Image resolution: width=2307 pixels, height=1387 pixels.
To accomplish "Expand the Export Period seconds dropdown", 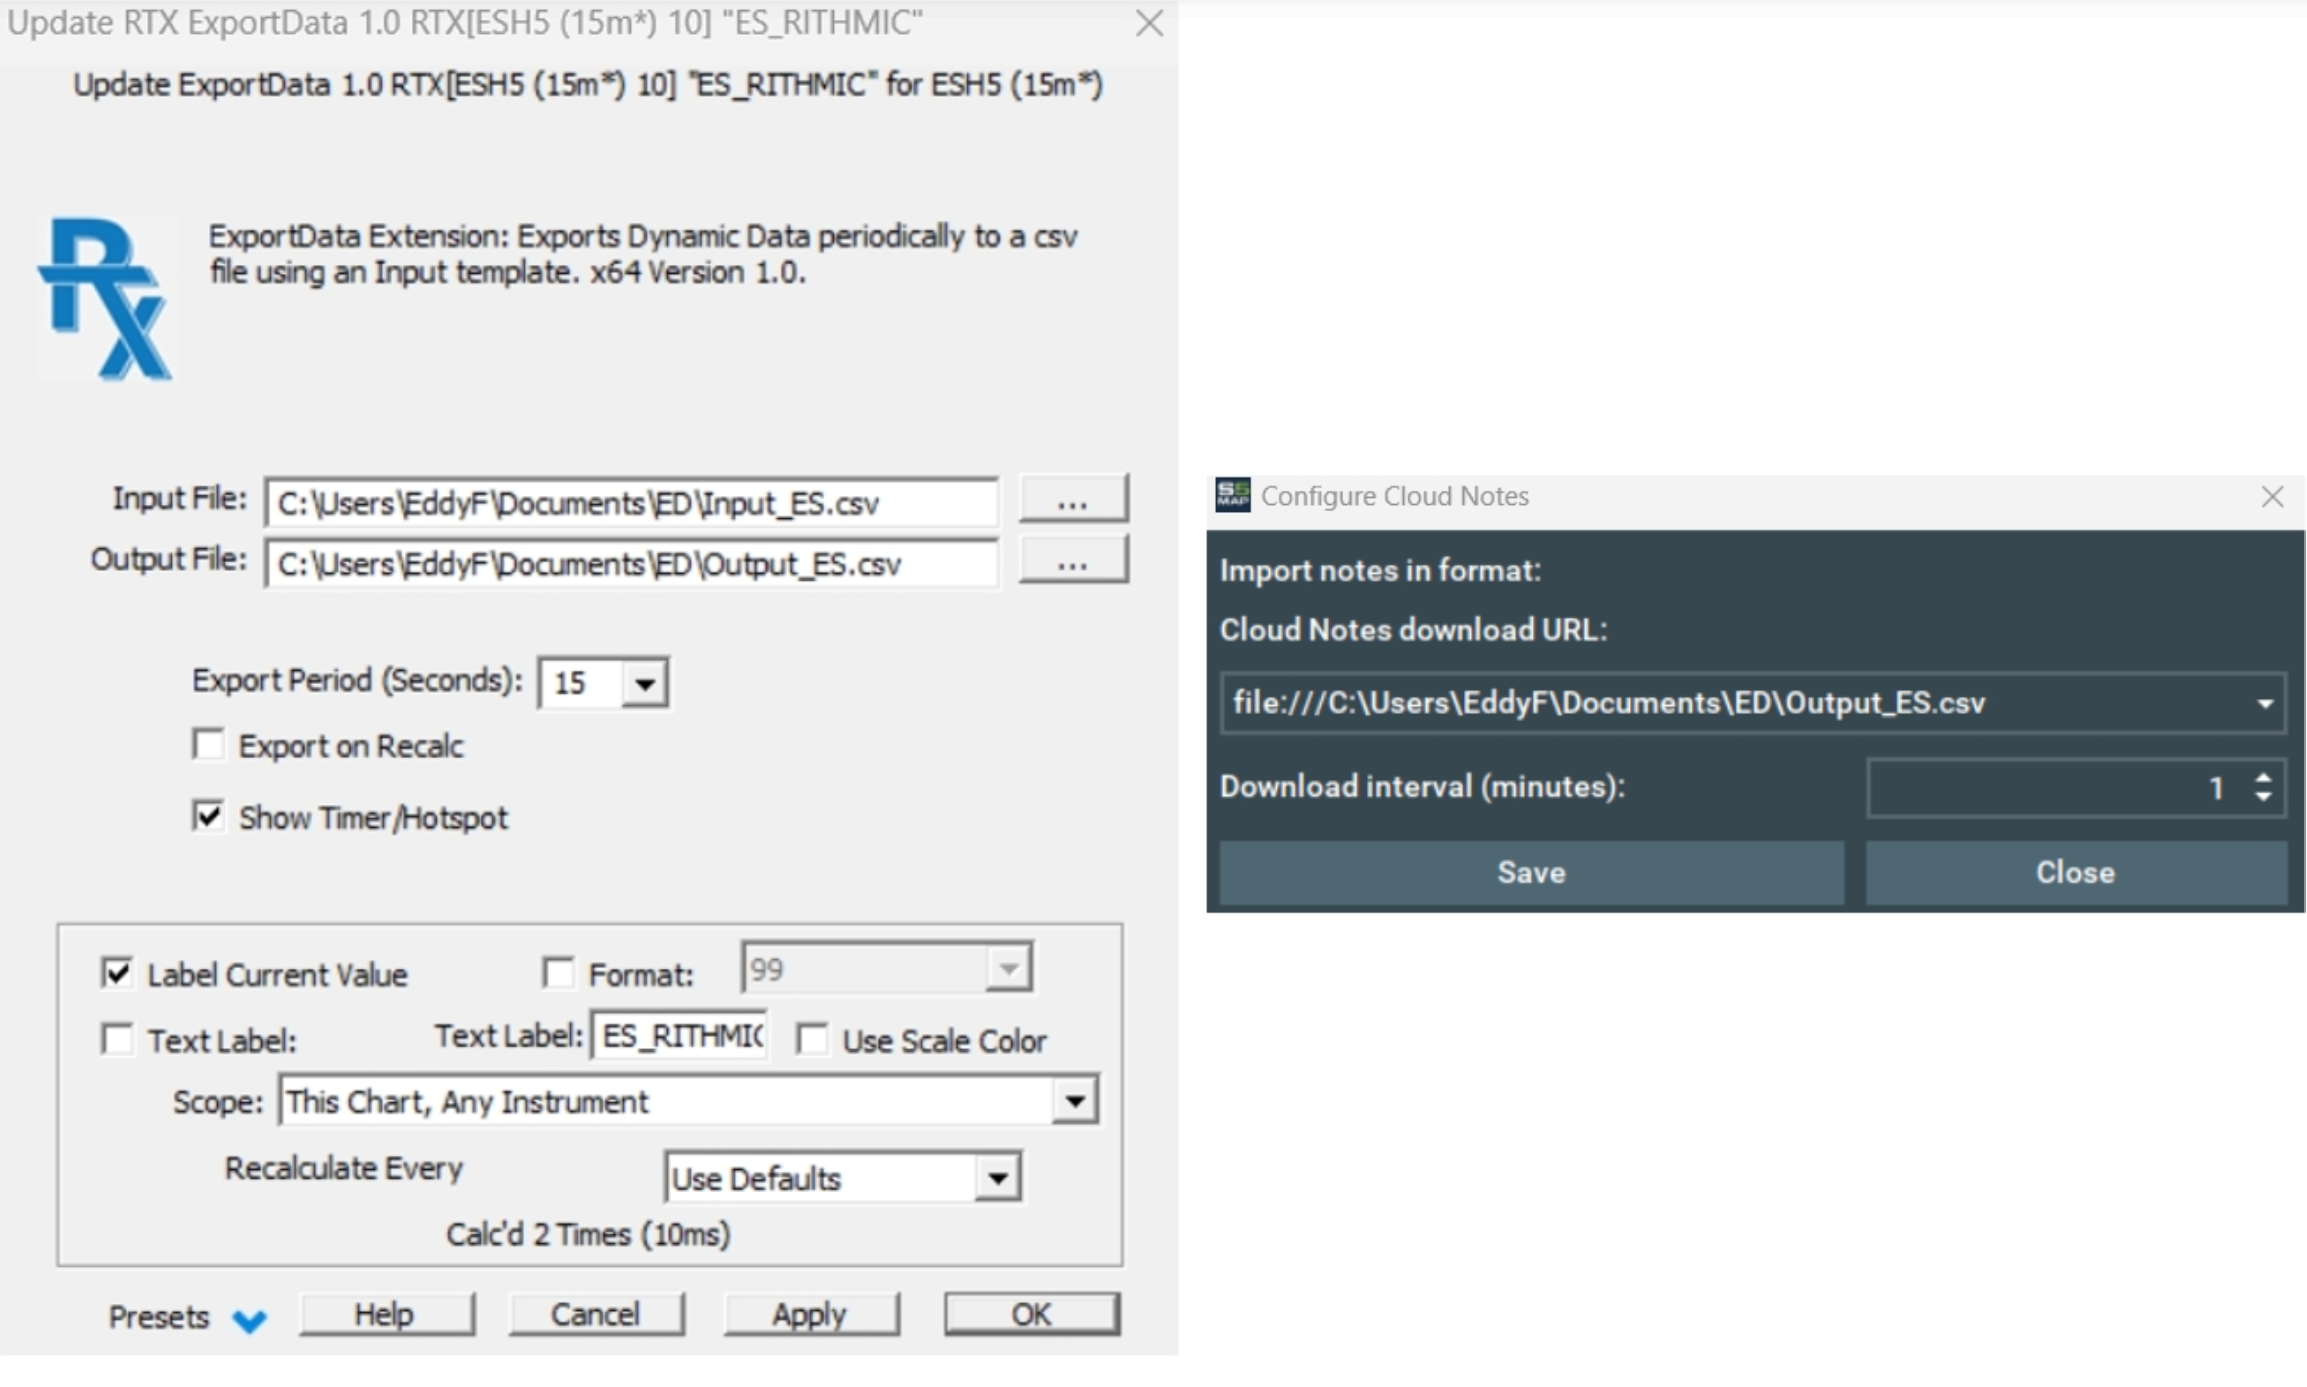I will coord(645,684).
